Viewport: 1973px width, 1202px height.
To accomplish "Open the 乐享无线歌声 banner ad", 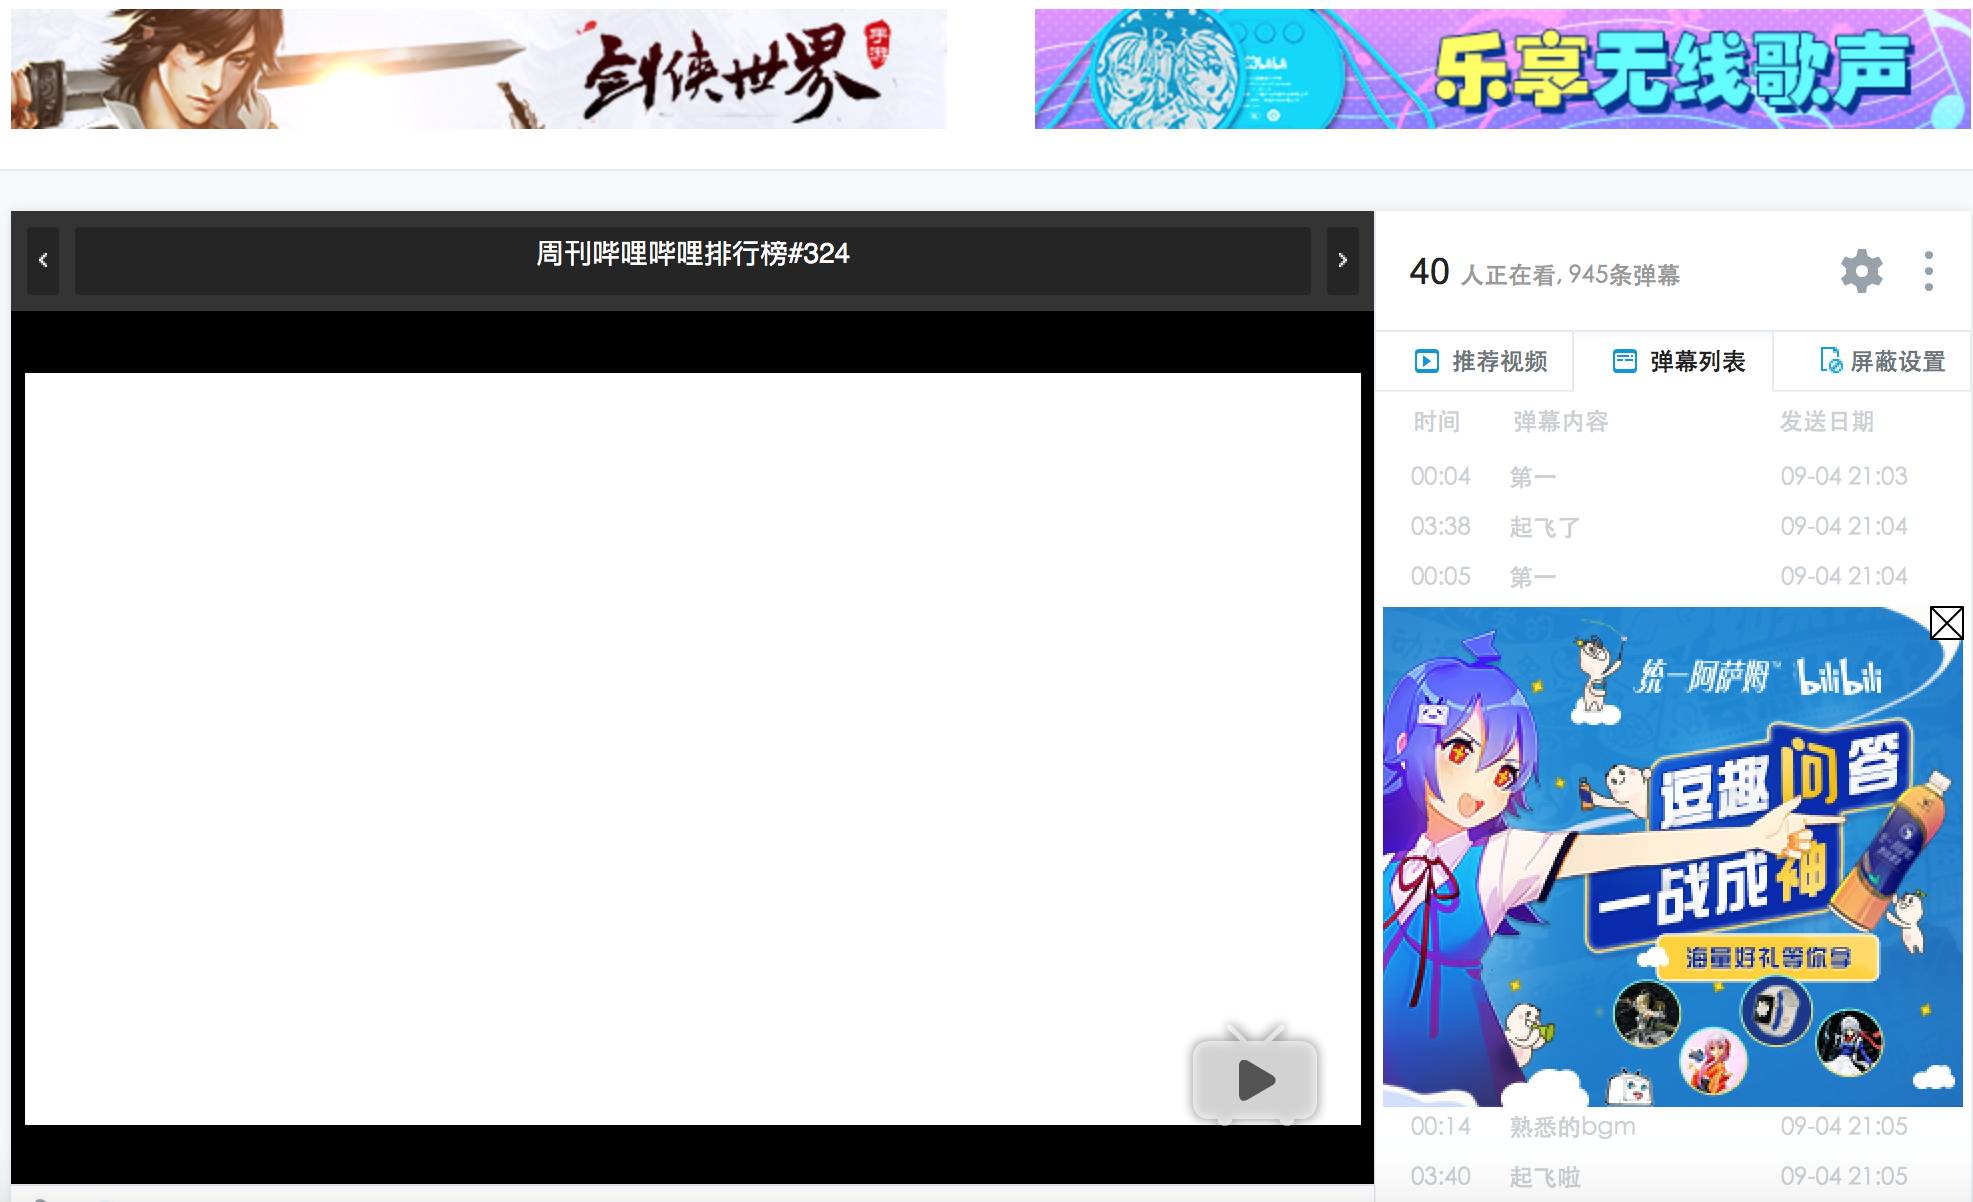I will tap(1502, 69).
